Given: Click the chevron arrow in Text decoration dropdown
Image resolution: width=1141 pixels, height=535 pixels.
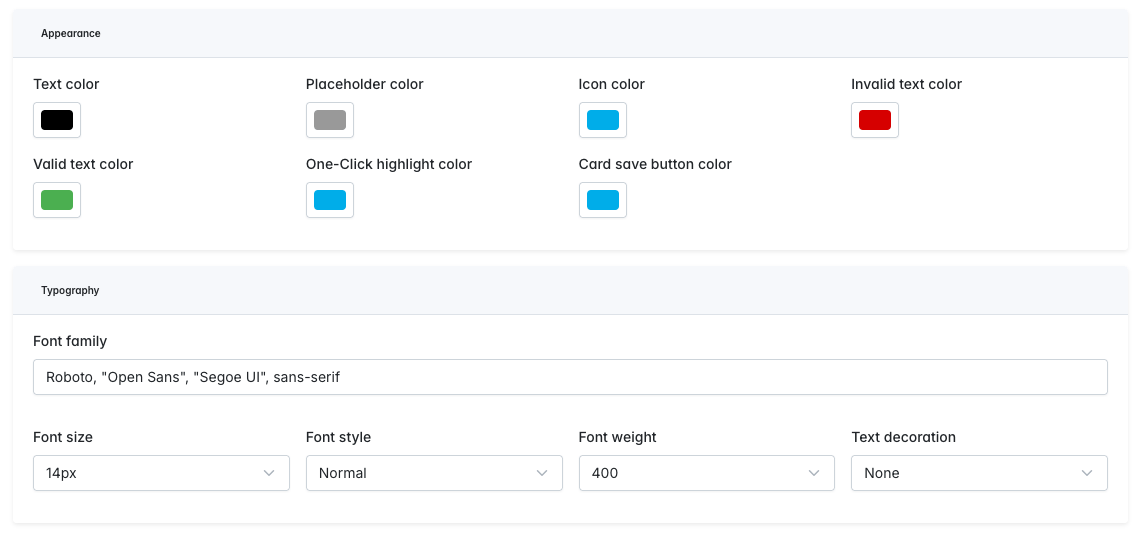Looking at the screenshot, I should click(x=1087, y=473).
